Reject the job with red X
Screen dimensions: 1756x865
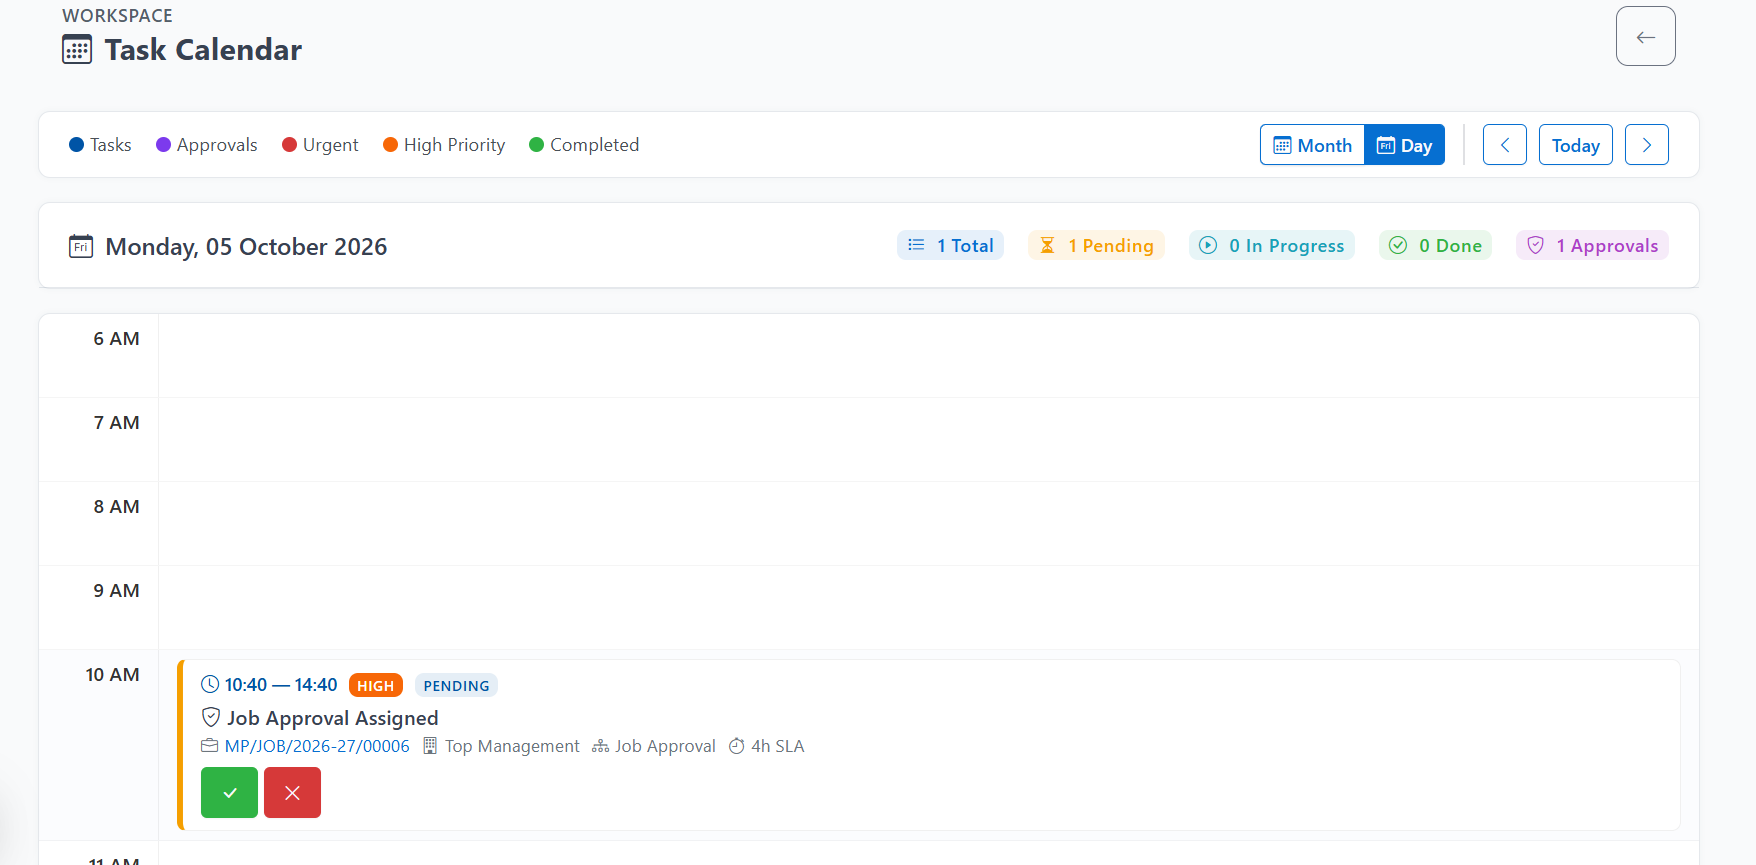tap(292, 793)
